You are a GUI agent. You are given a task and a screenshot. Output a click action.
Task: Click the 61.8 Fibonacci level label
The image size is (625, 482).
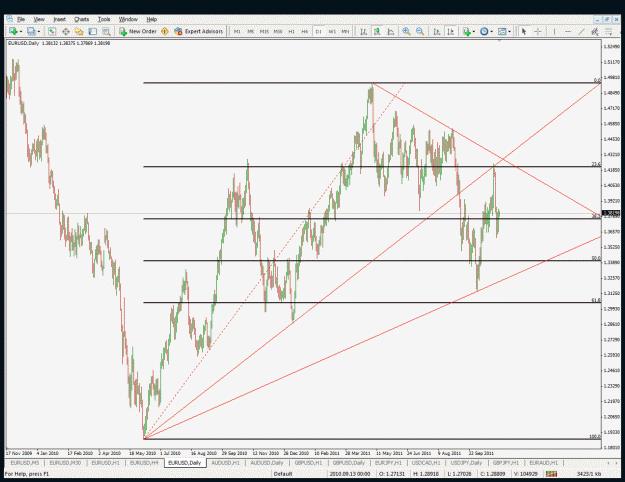596,300
